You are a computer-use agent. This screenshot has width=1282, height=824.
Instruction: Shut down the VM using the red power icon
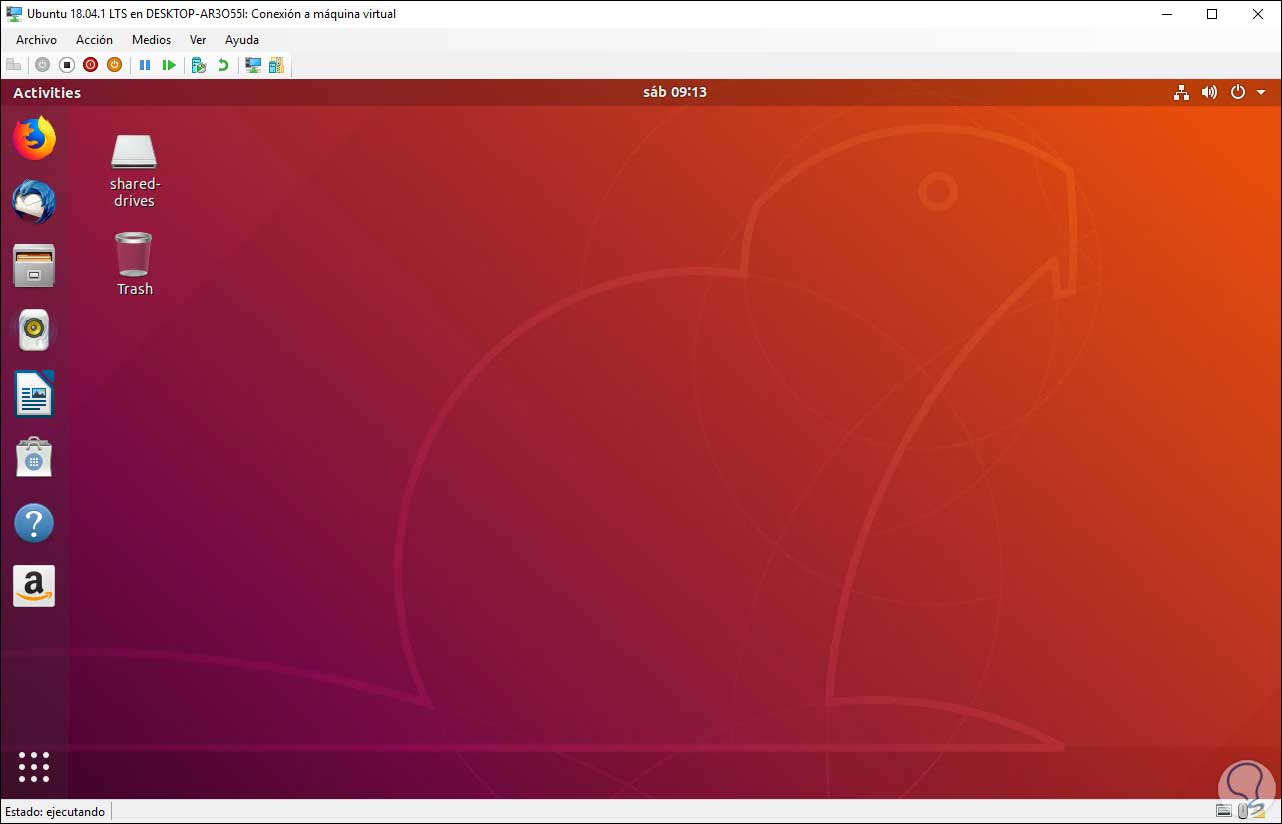(x=90, y=65)
